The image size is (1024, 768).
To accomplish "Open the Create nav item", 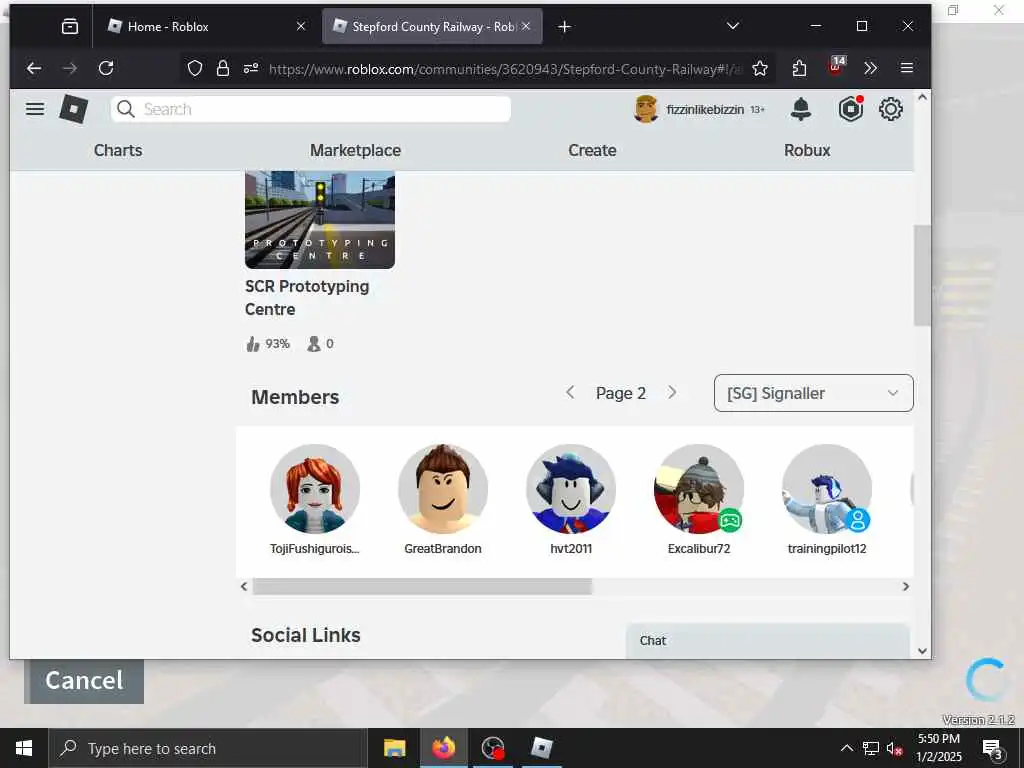I will click(592, 150).
